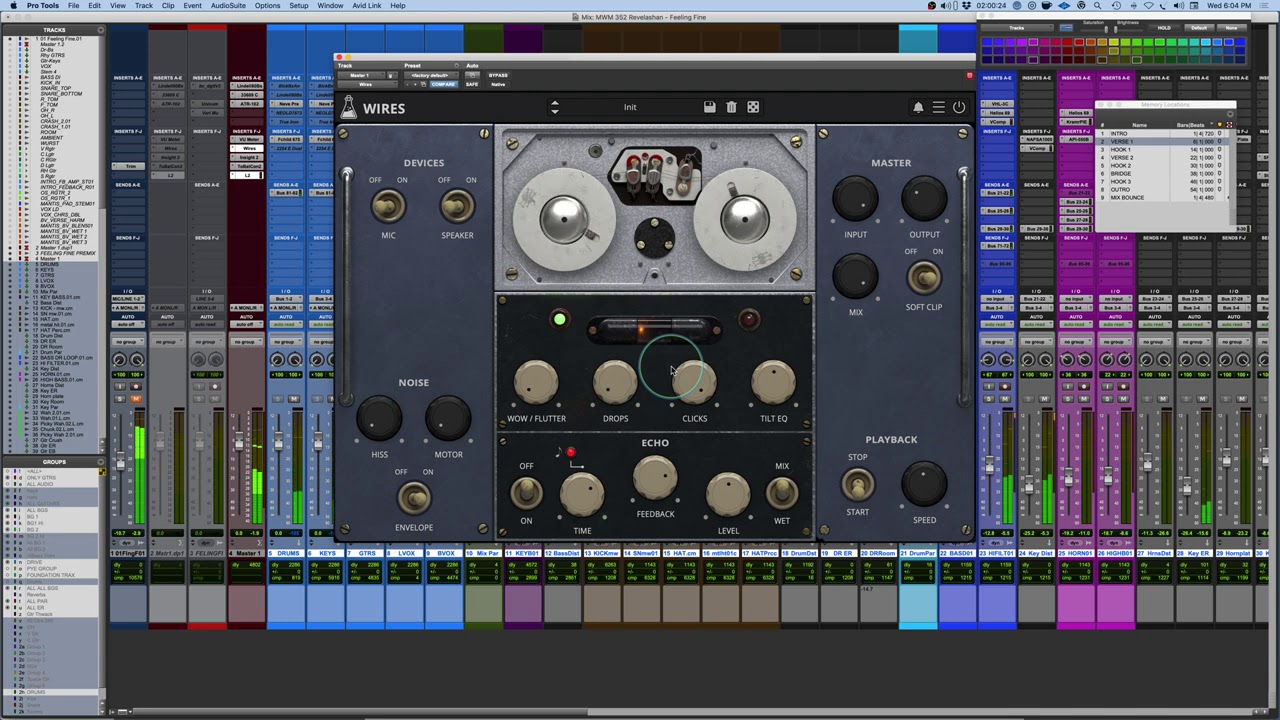Click the echo FEEDBACK knob
1280x720 pixels.
point(655,479)
